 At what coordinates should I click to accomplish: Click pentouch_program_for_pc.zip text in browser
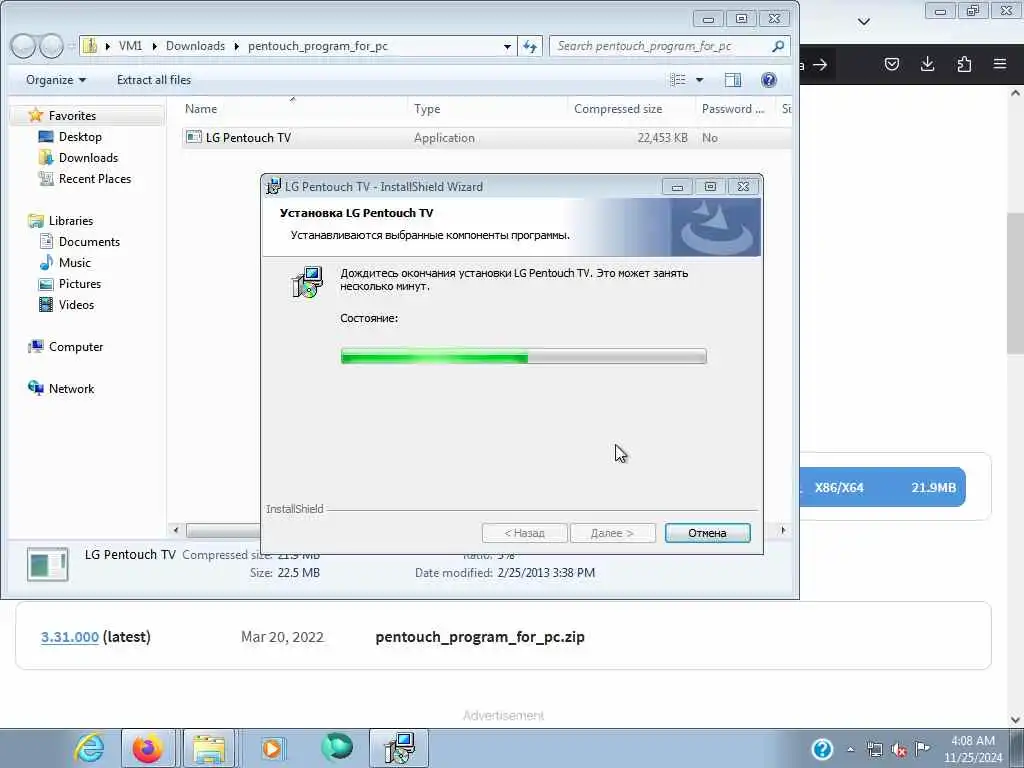480,637
